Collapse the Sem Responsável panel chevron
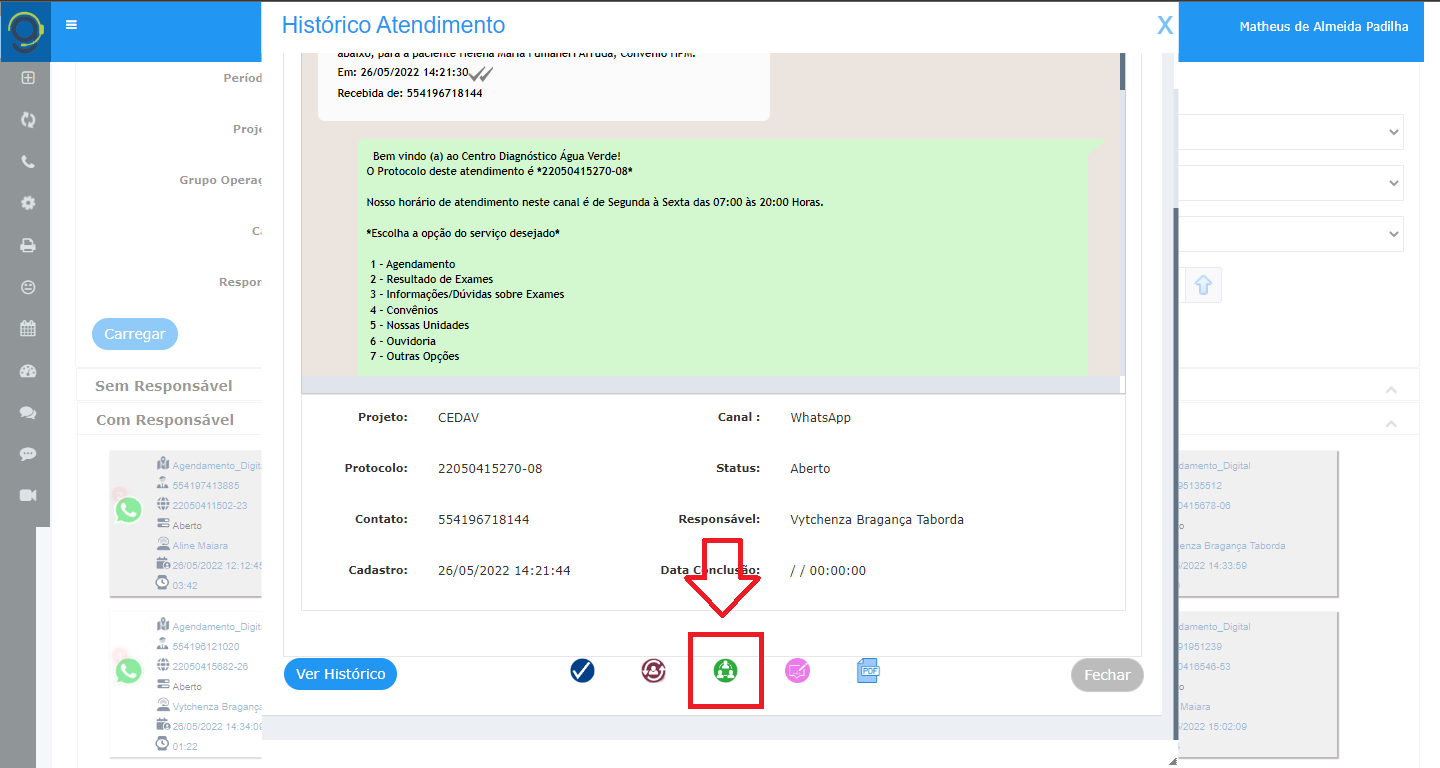Image resolution: width=1440 pixels, height=768 pixels. click(x=1391, y=389)
